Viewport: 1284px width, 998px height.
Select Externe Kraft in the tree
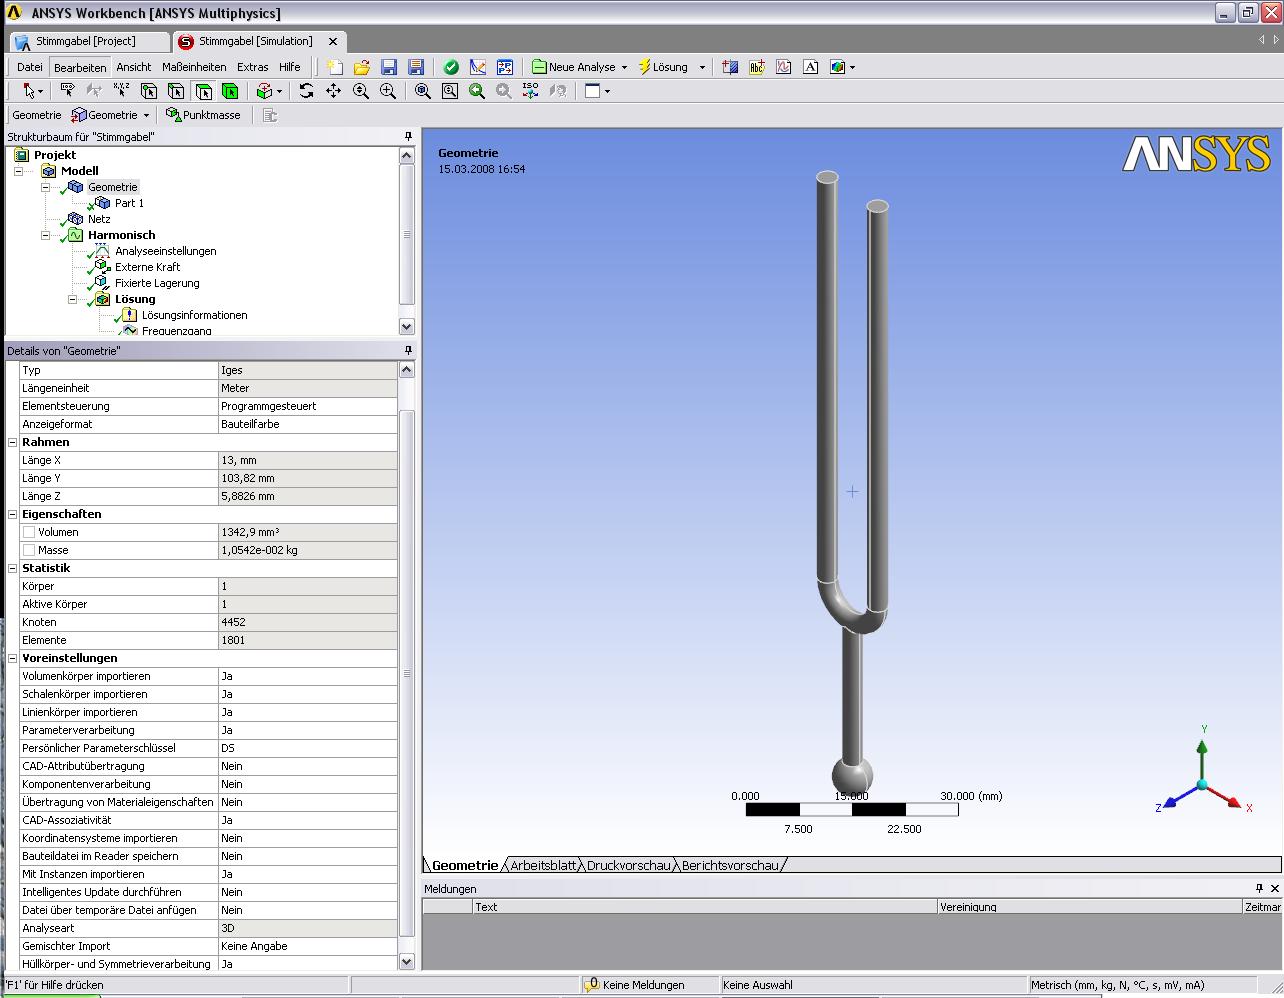pyautogui.click(x=147, y=267)
